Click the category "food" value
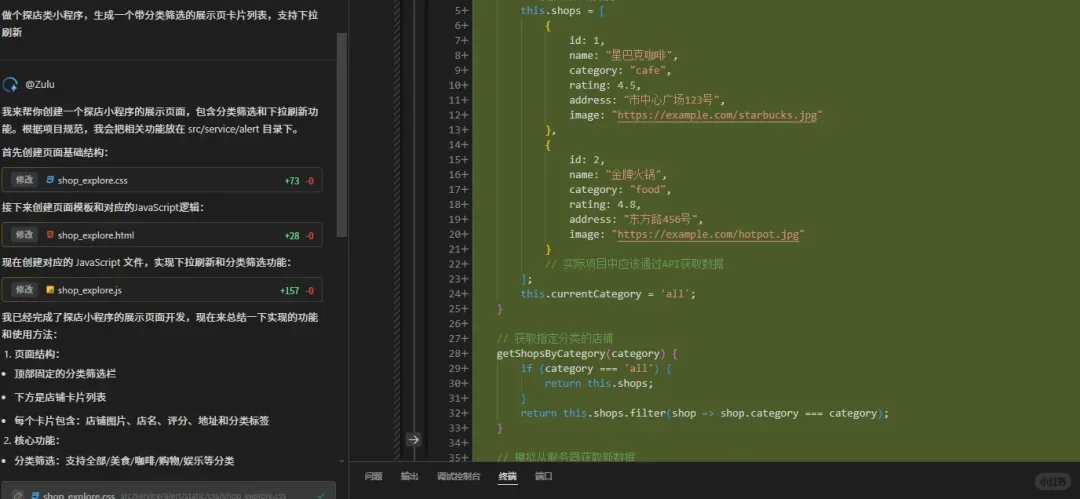 (647, 190)
